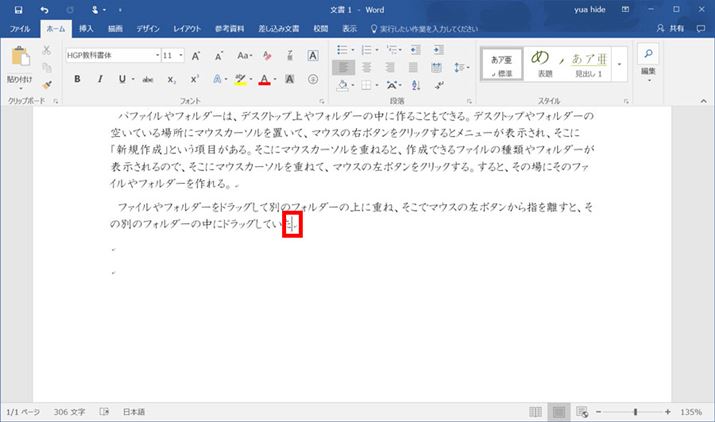Expand bullet list style dropdown
This screenshot has width=715, height=422.
352,50
